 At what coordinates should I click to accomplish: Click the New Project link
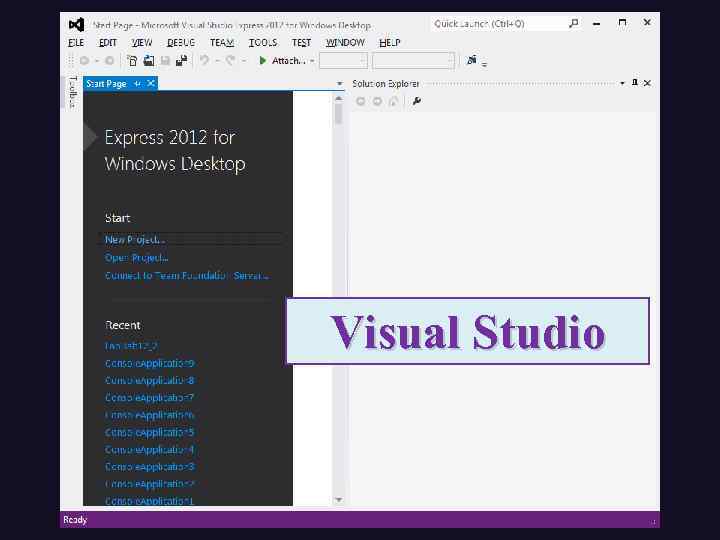coord(135,240)
